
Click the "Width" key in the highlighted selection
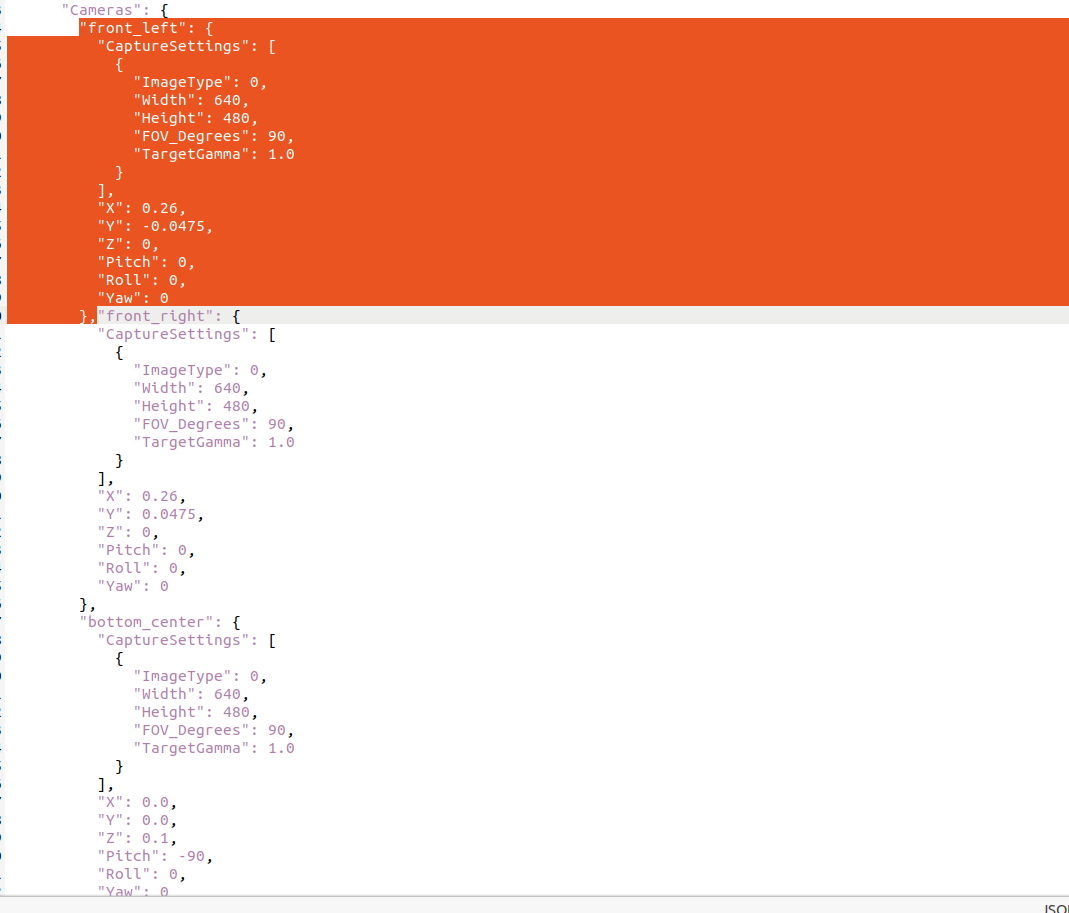[x=165, y=100]
